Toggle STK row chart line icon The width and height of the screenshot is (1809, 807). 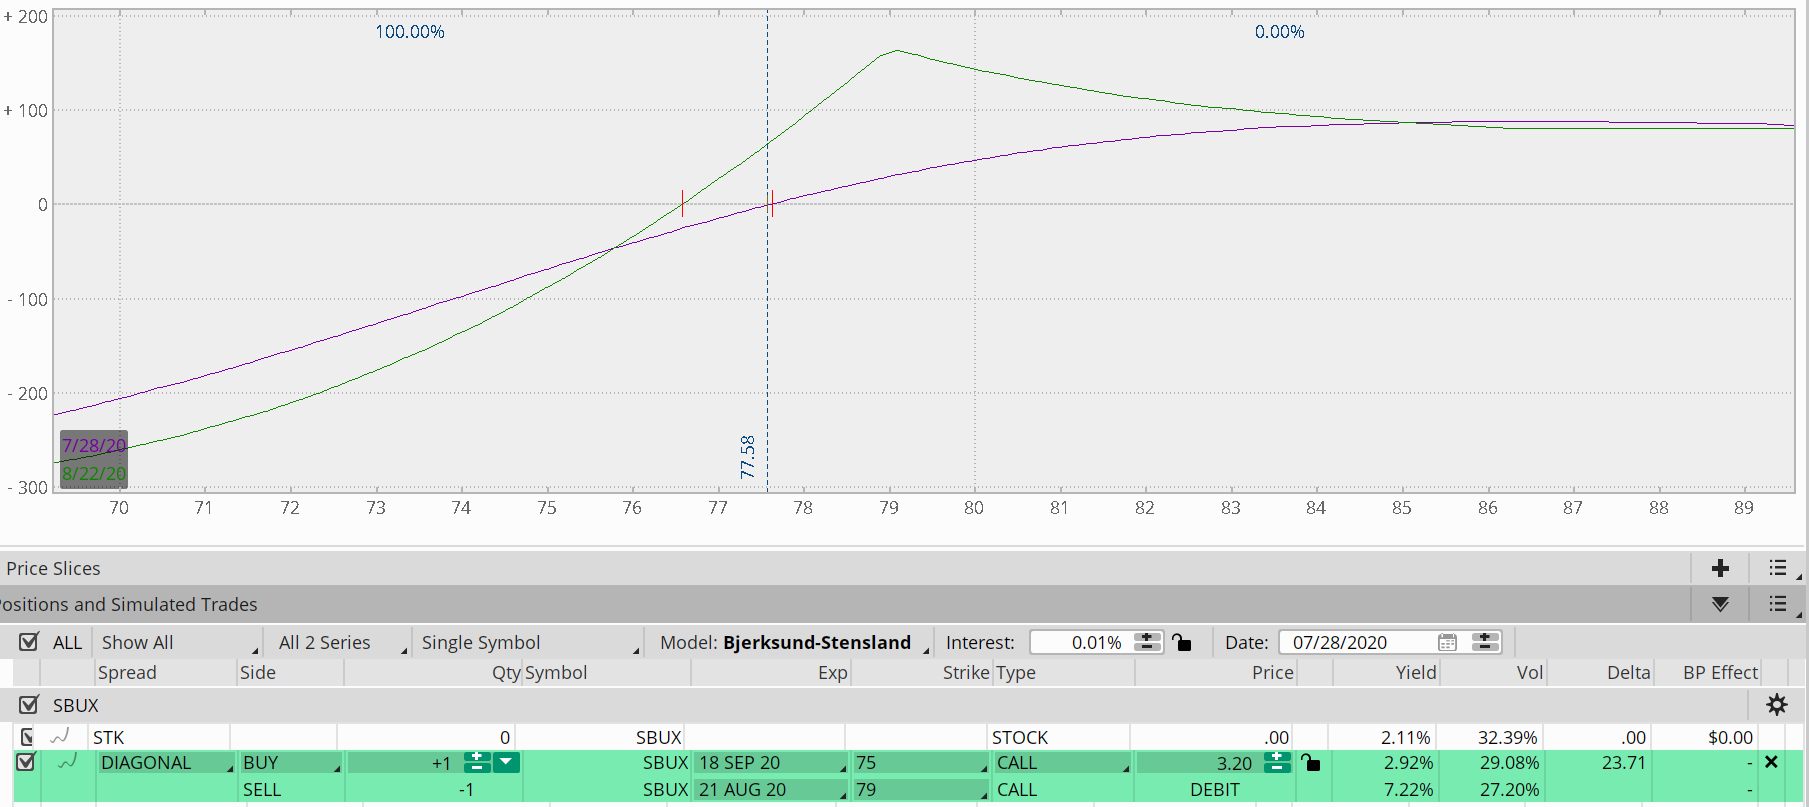(60, 737)
